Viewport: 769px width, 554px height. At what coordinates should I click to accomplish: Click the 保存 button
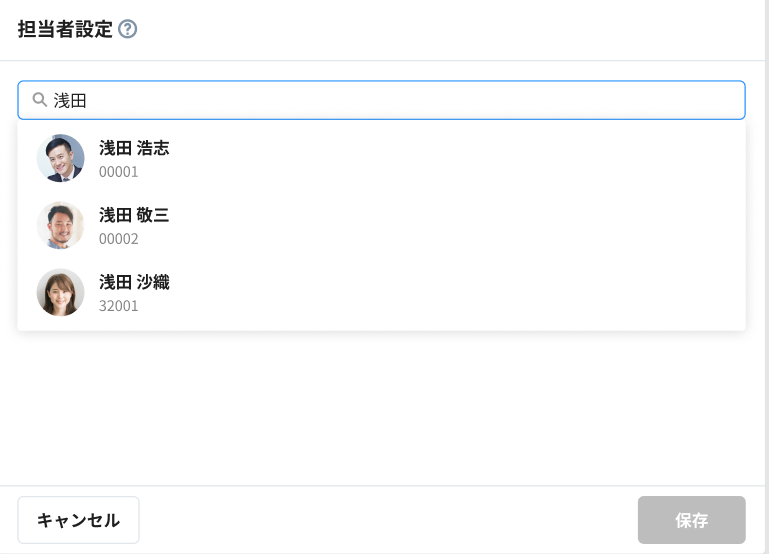pyautogui.click(x=691, y=520)
